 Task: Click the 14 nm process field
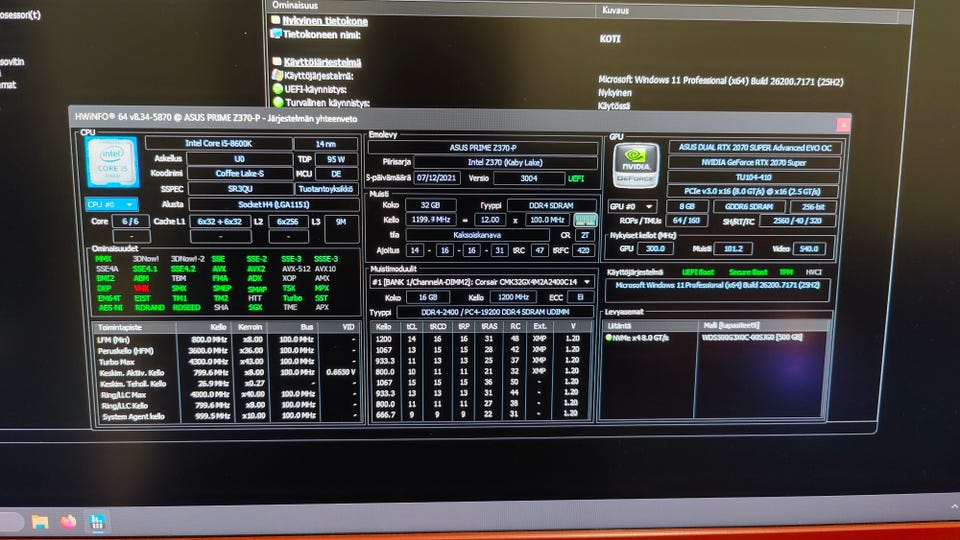[326, 144]
